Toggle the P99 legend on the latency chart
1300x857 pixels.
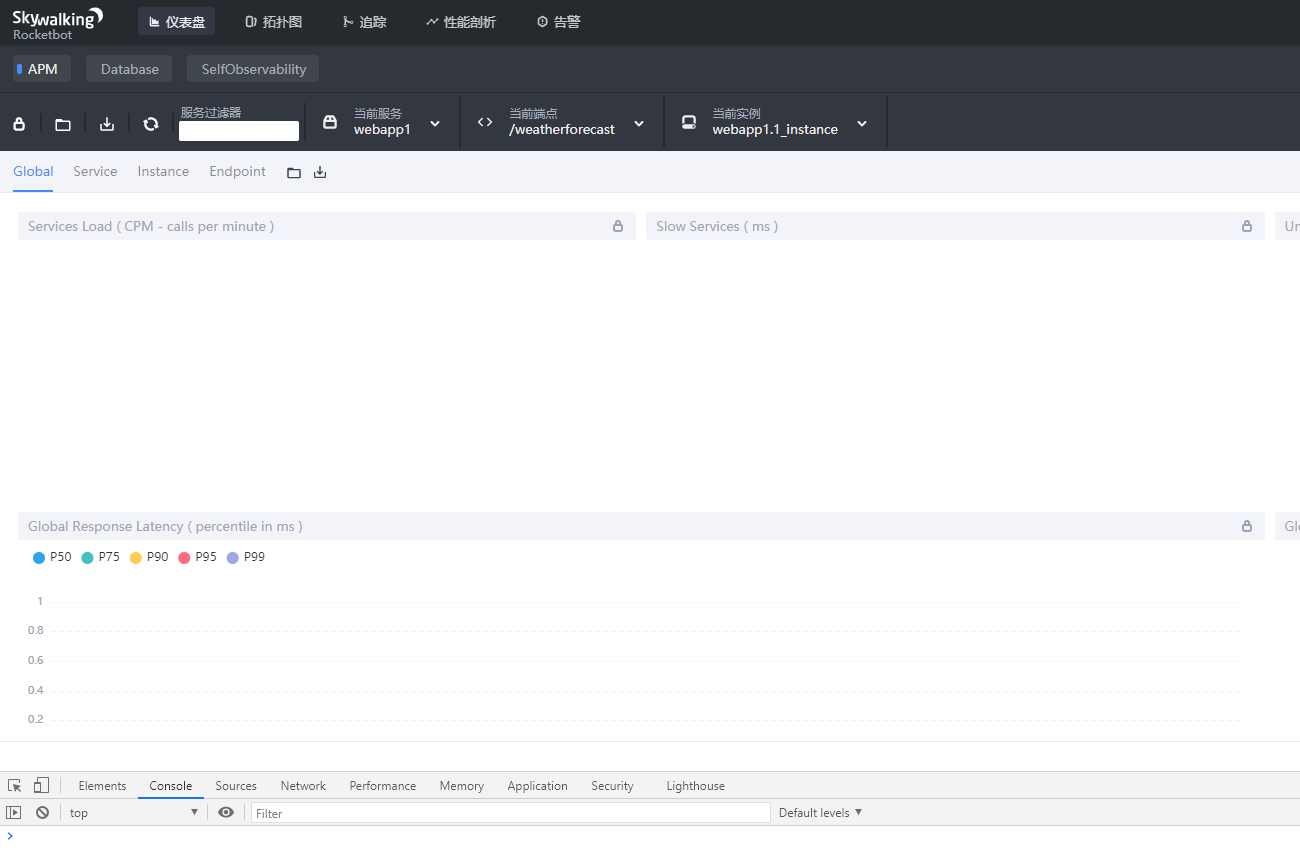point(246,557)
